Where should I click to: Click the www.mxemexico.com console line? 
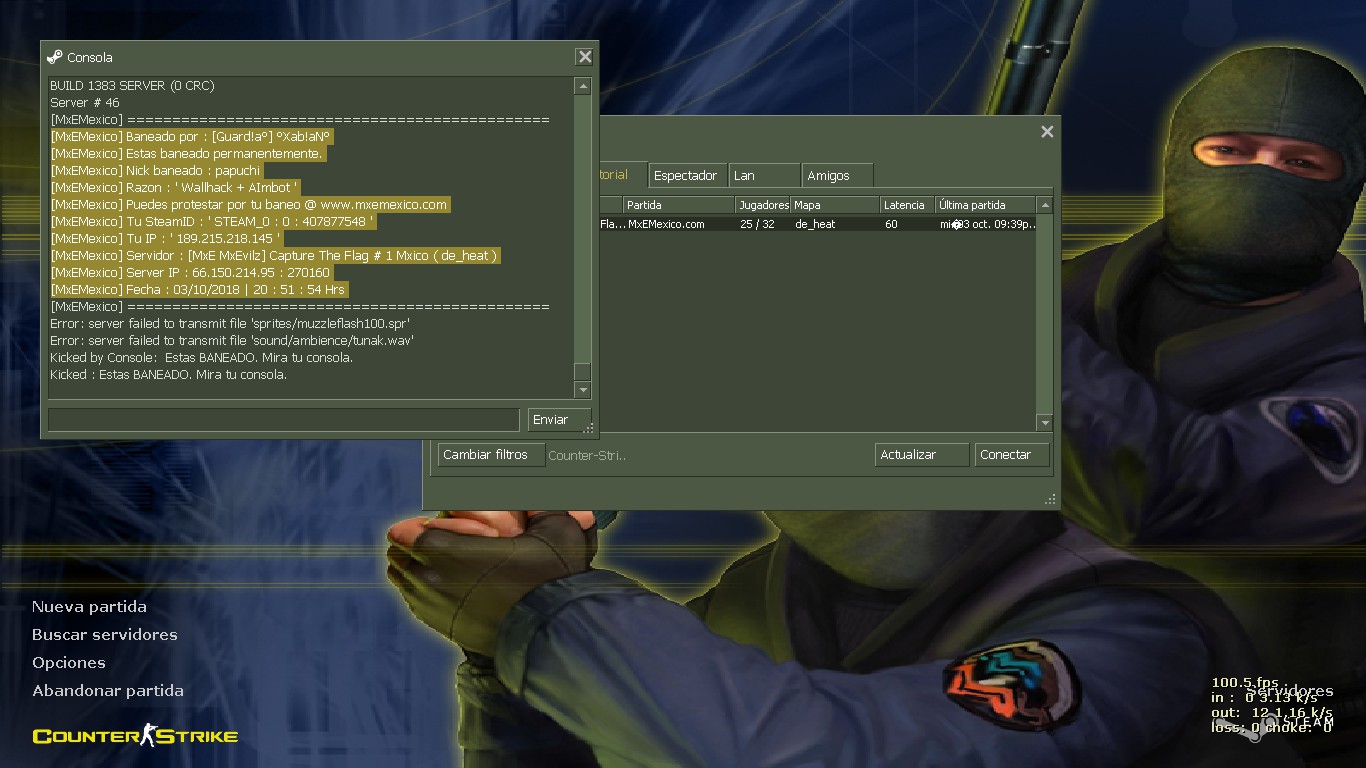(x=249, y=204)
